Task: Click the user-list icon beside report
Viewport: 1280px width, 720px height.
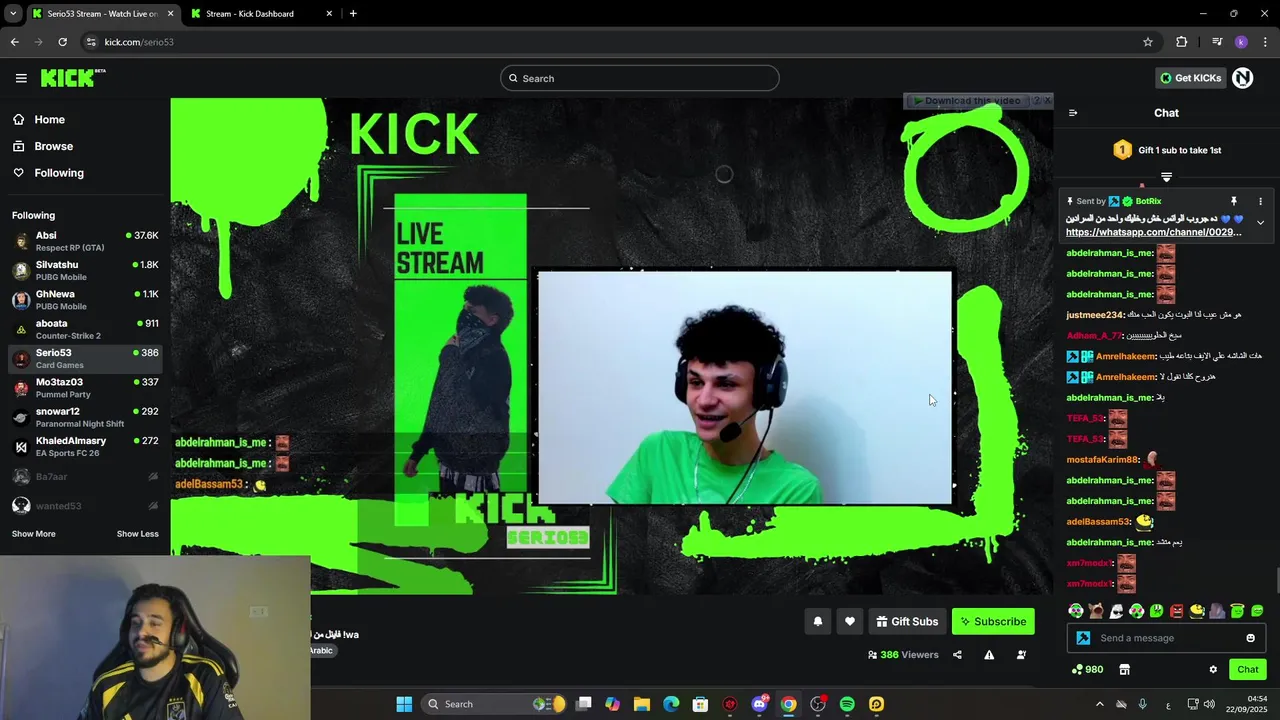Action: click(x=1021, y=655)
